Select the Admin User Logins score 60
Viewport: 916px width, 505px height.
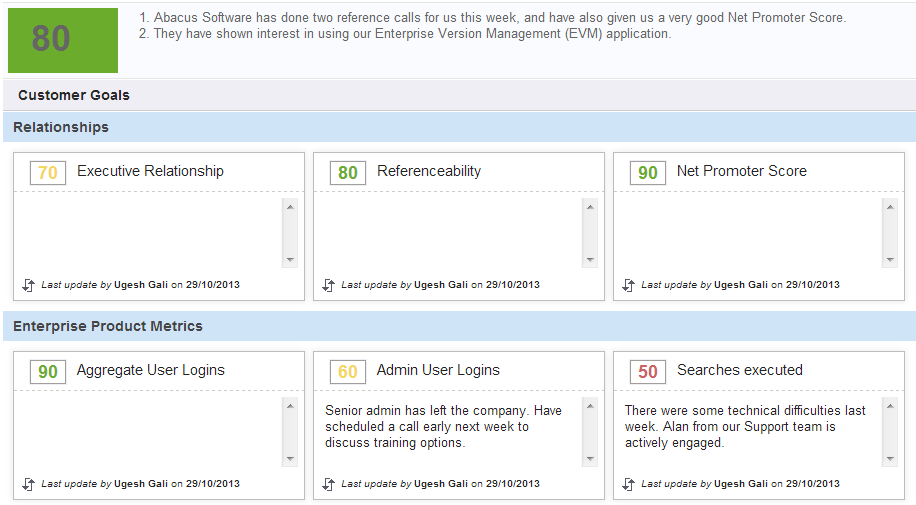(x=347, y=372)
